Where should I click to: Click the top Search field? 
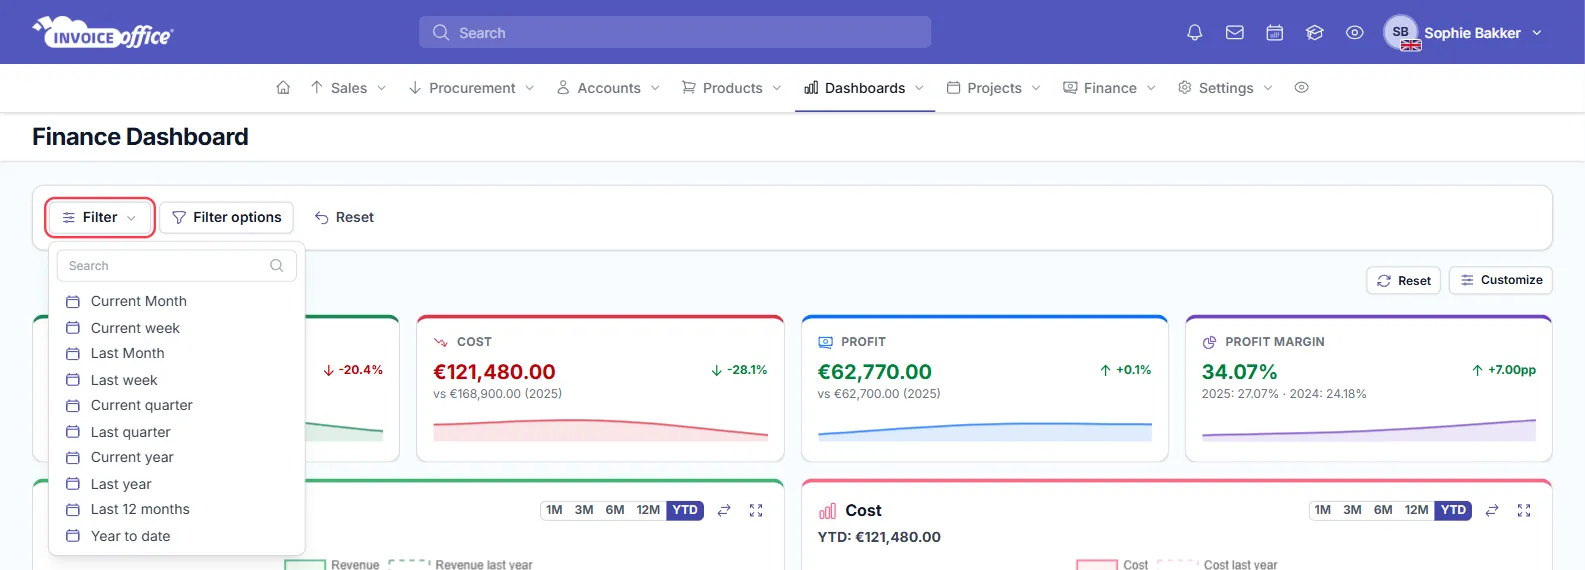coord(675,32)
